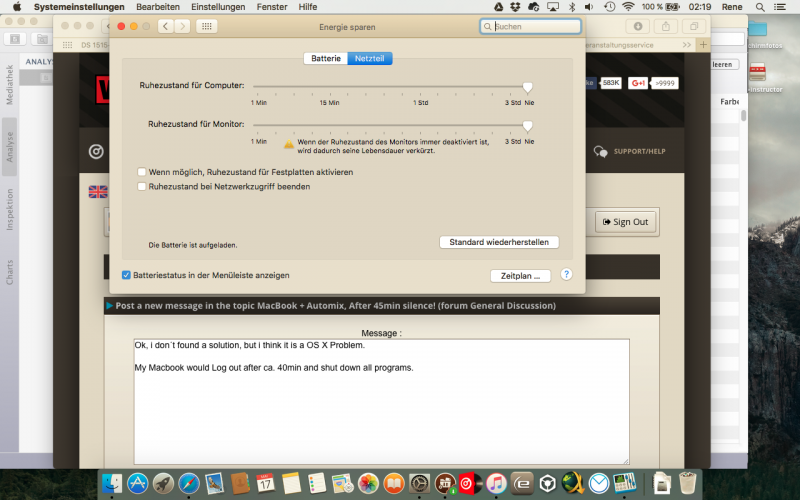
Task: Enable Ruhezustand für Festplatten checkbox
Action: tap(142, 172)
